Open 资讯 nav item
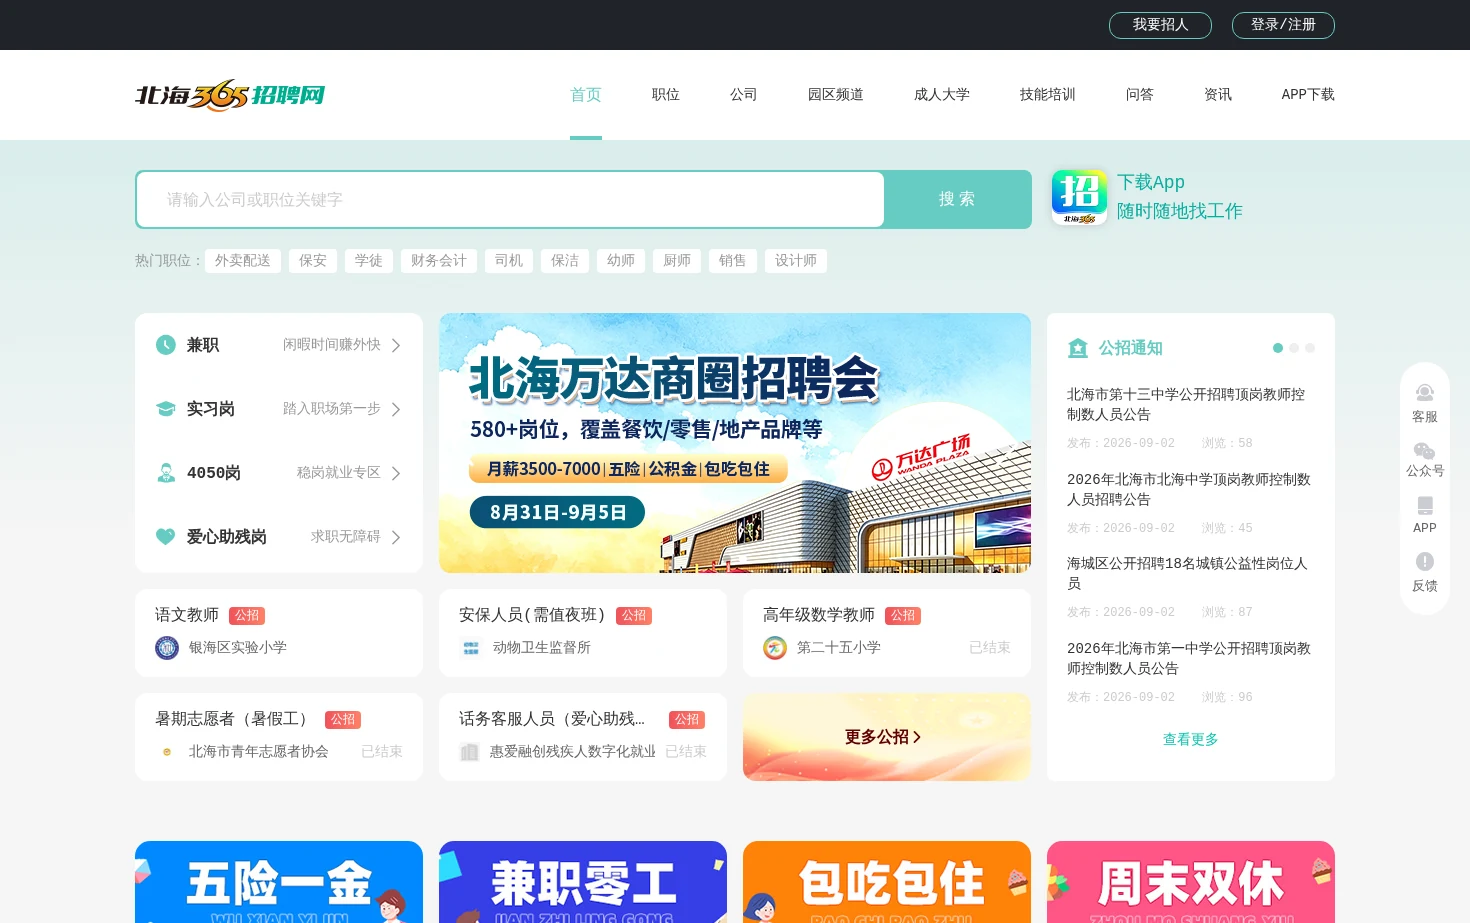This screenshot has width=1470, height=923. click(1218, 95)
